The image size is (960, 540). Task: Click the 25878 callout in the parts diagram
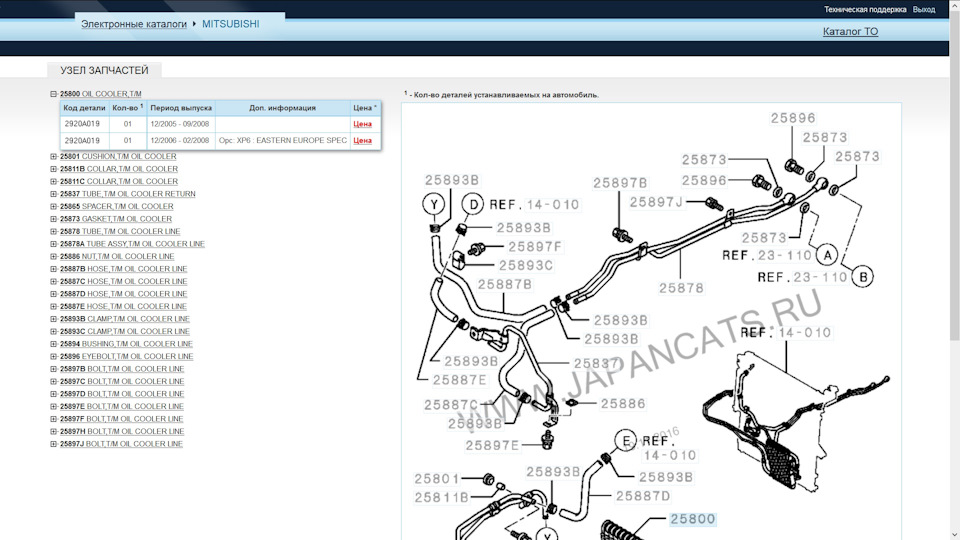[x=680, y=288]
